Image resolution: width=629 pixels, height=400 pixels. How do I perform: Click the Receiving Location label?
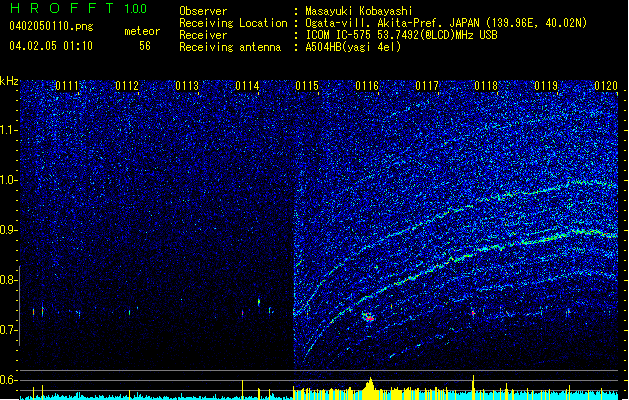tap(233, 23)
